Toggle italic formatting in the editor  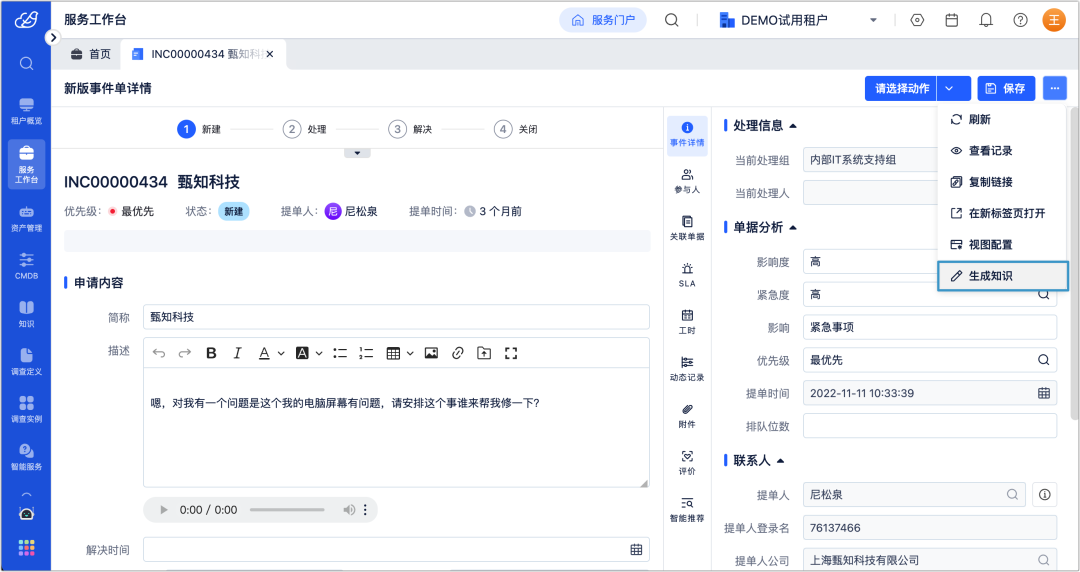(x=238, y=353)
